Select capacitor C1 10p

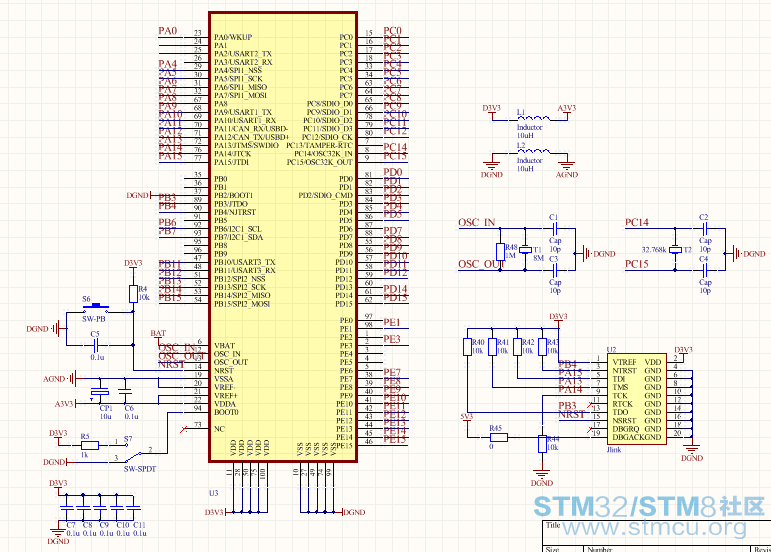(555, 229)
